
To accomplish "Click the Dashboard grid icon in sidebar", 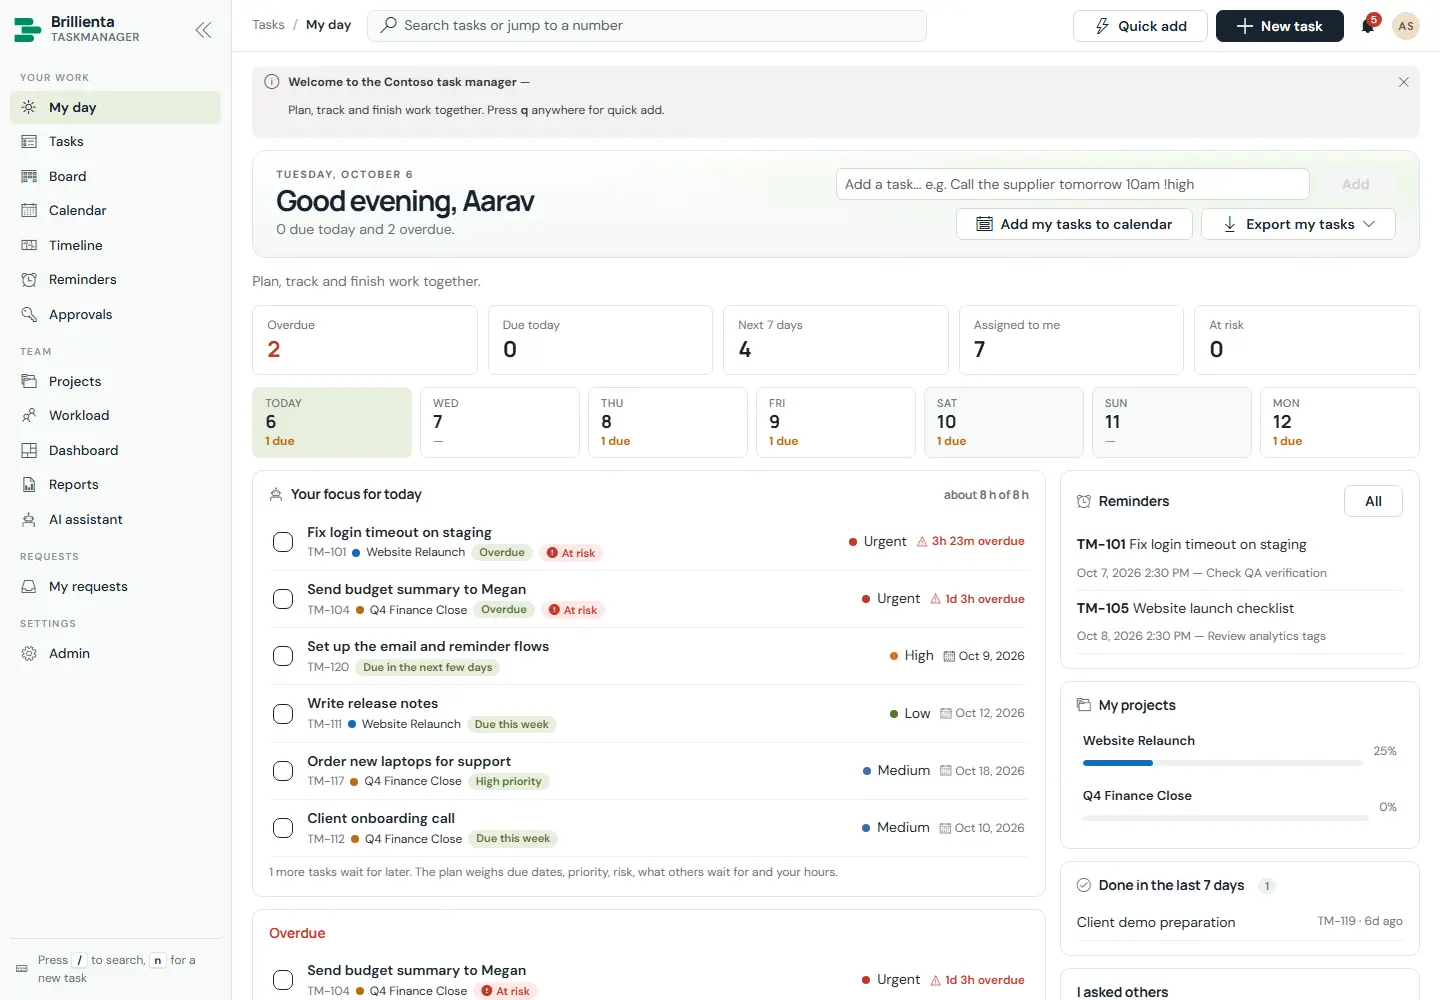I will [29, 450].
